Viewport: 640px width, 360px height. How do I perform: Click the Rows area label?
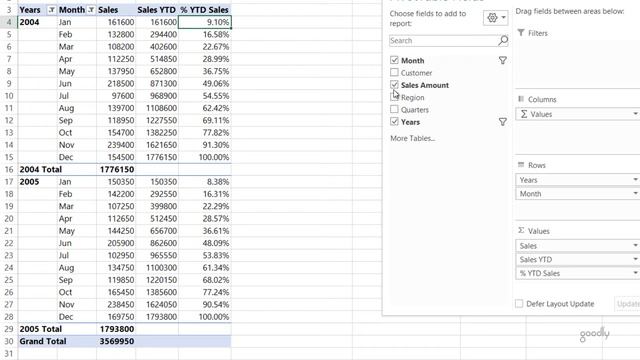point(536,165)
